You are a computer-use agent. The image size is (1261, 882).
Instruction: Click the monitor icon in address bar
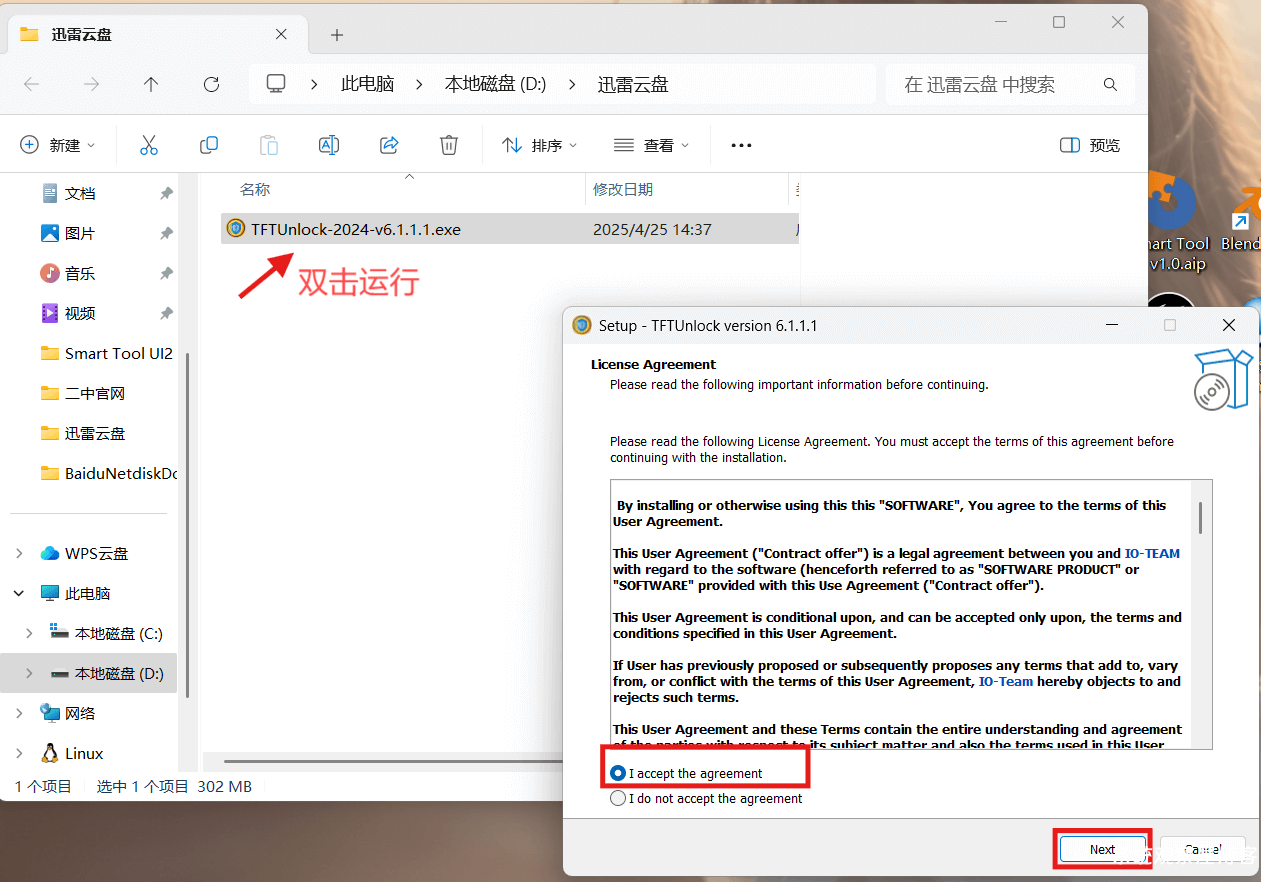277,84
